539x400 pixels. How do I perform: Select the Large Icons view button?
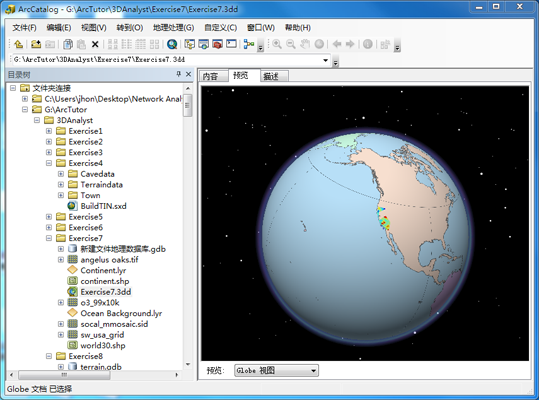pyautogui.click(x=112, y=44)
